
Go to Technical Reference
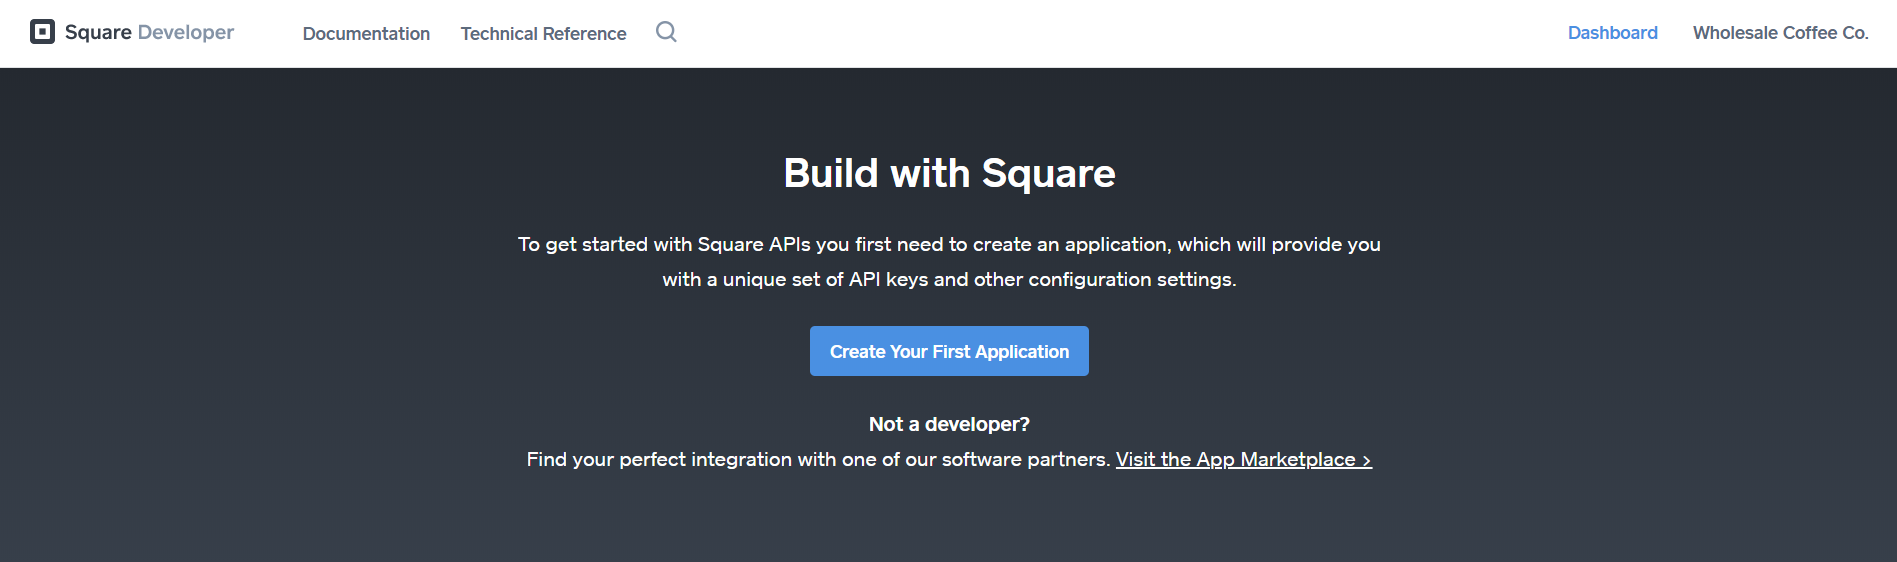(543, 33)
